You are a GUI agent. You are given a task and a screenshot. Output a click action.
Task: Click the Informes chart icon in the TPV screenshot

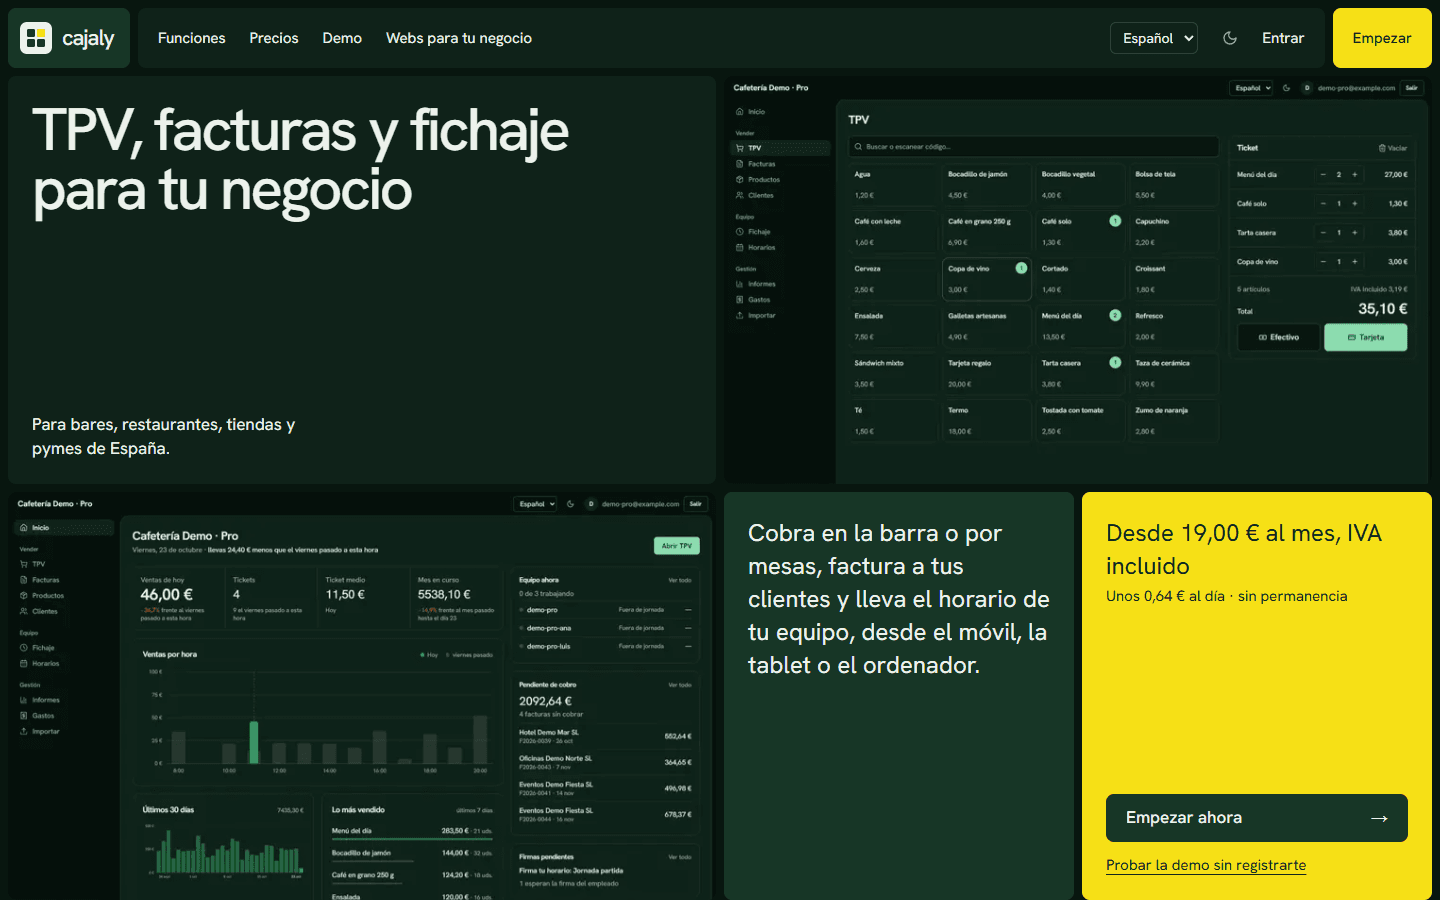click(740, 284)
